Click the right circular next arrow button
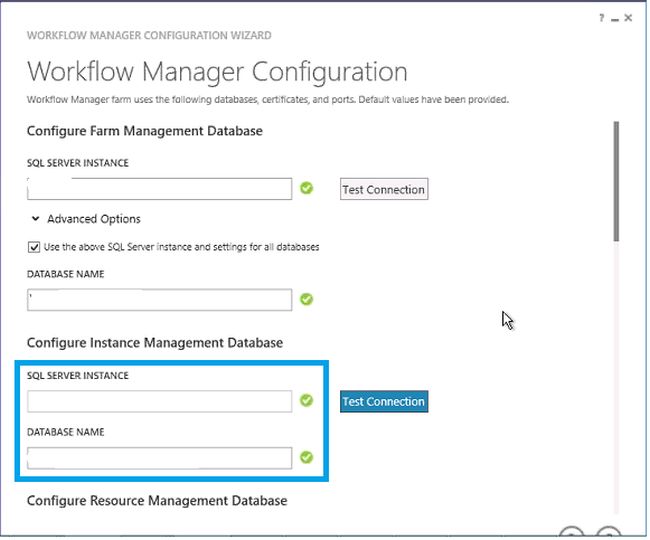The width and height of the screenshot is (650, 540). (x=607, y=534)
